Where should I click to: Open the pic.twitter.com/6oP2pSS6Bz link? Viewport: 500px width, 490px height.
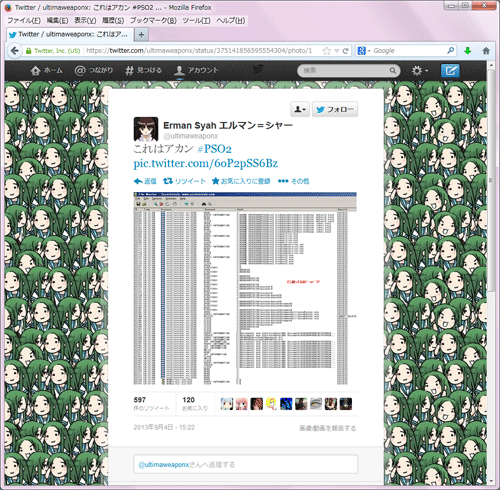click(205, 163)
